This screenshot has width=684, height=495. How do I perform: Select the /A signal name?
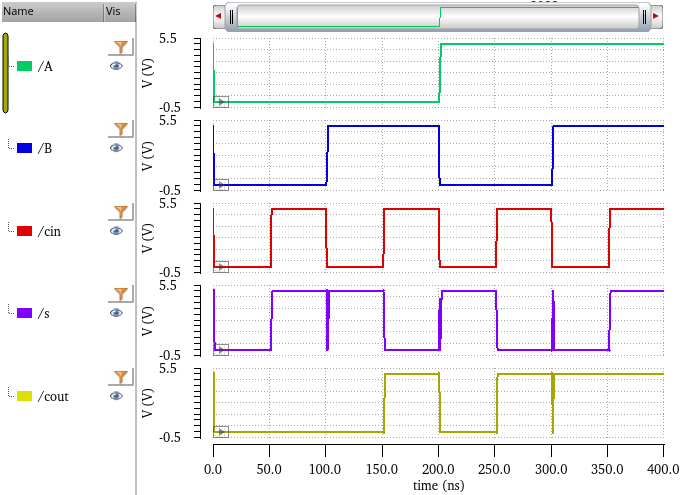[45, 66]
